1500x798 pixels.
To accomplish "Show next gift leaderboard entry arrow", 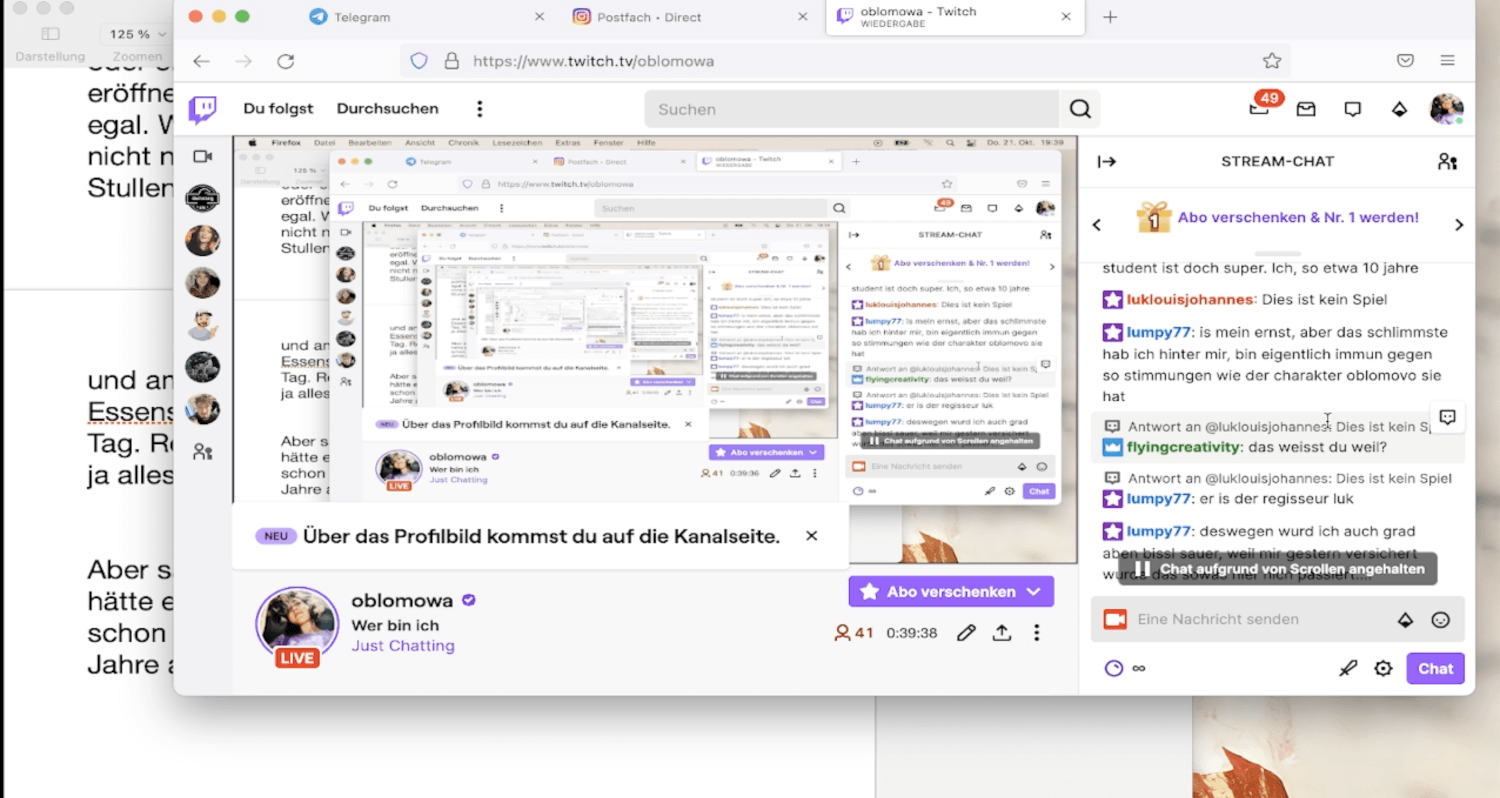I will coord(1458,225).
